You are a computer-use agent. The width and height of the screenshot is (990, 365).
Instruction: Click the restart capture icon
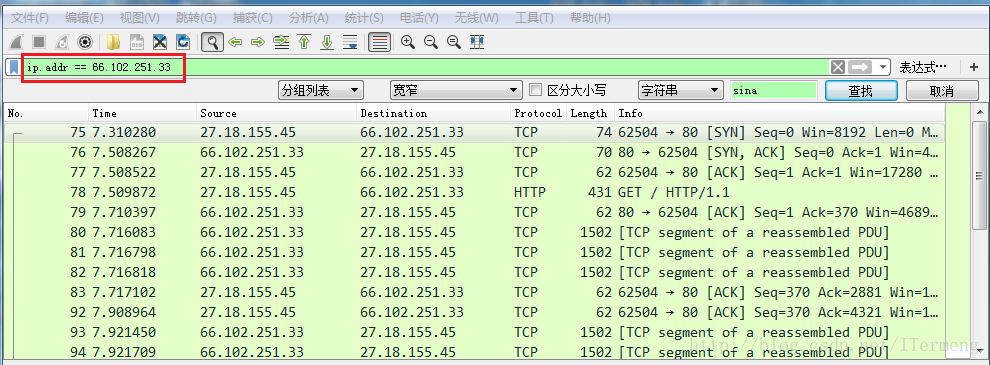coord(62,42)
